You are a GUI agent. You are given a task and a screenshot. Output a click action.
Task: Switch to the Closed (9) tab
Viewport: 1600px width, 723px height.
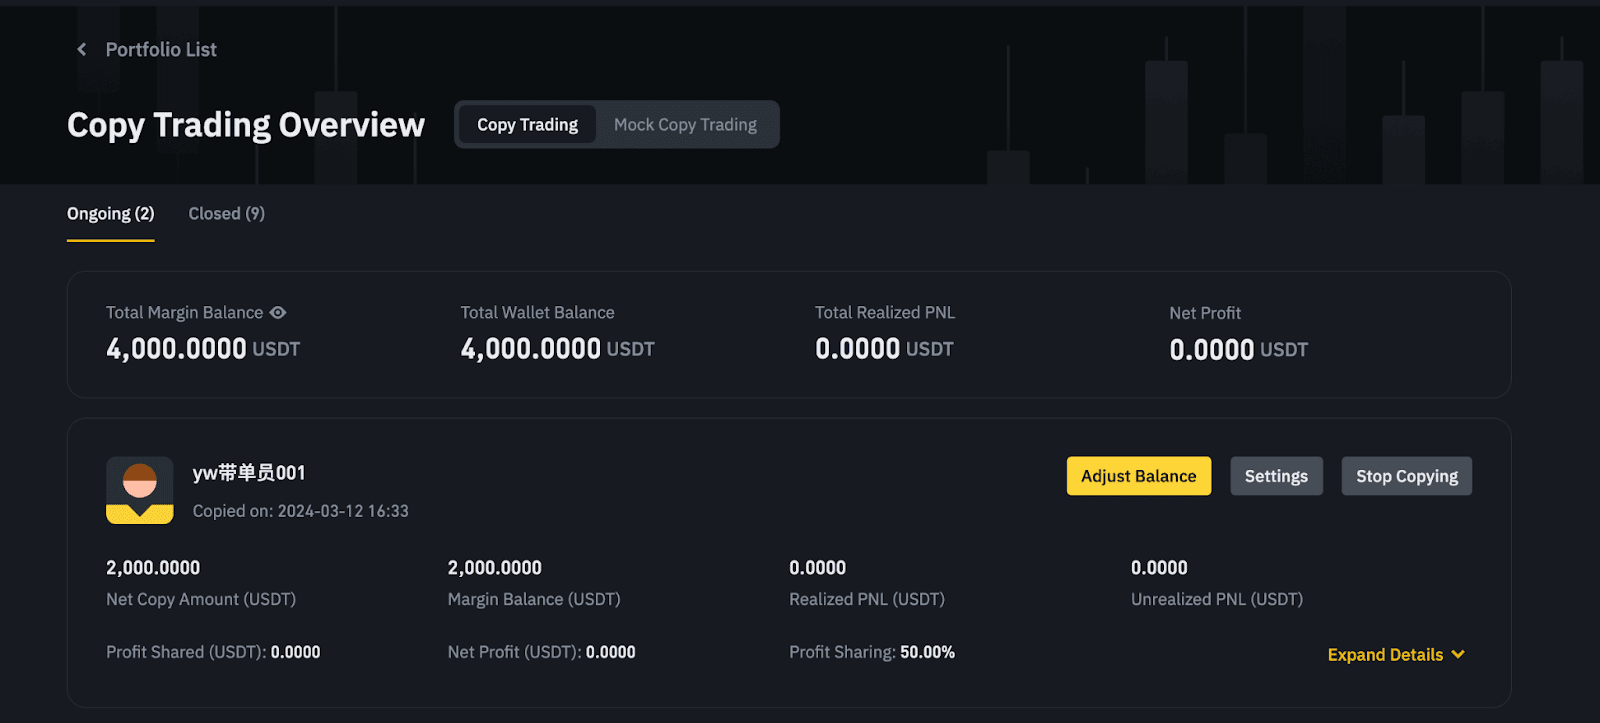[x=226, y=214]
